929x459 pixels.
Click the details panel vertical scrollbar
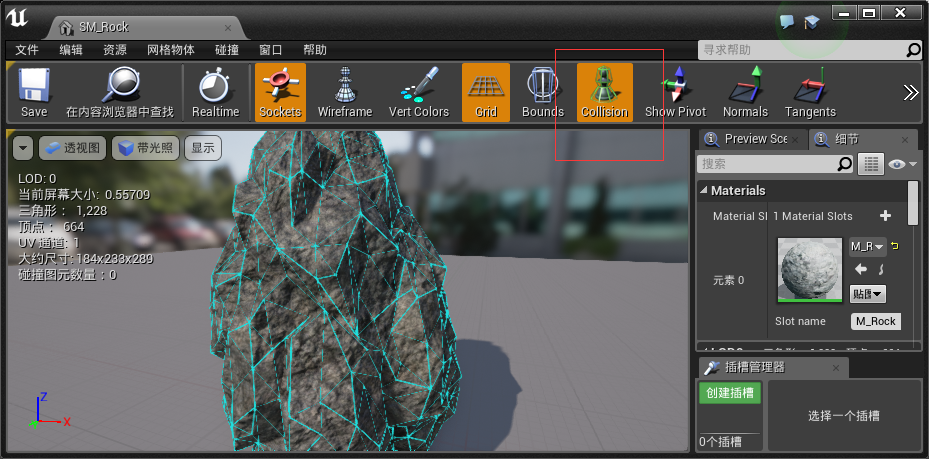[913, 203]
